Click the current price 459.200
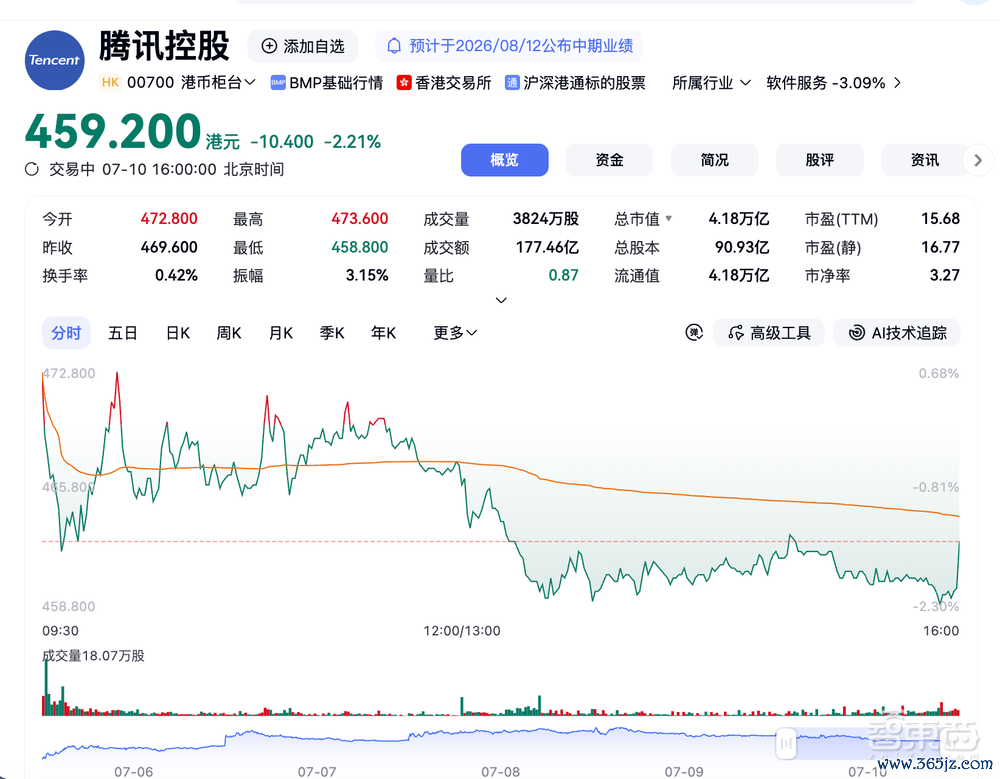Screen dimensions: 1000x779 [x=113, y=131]
